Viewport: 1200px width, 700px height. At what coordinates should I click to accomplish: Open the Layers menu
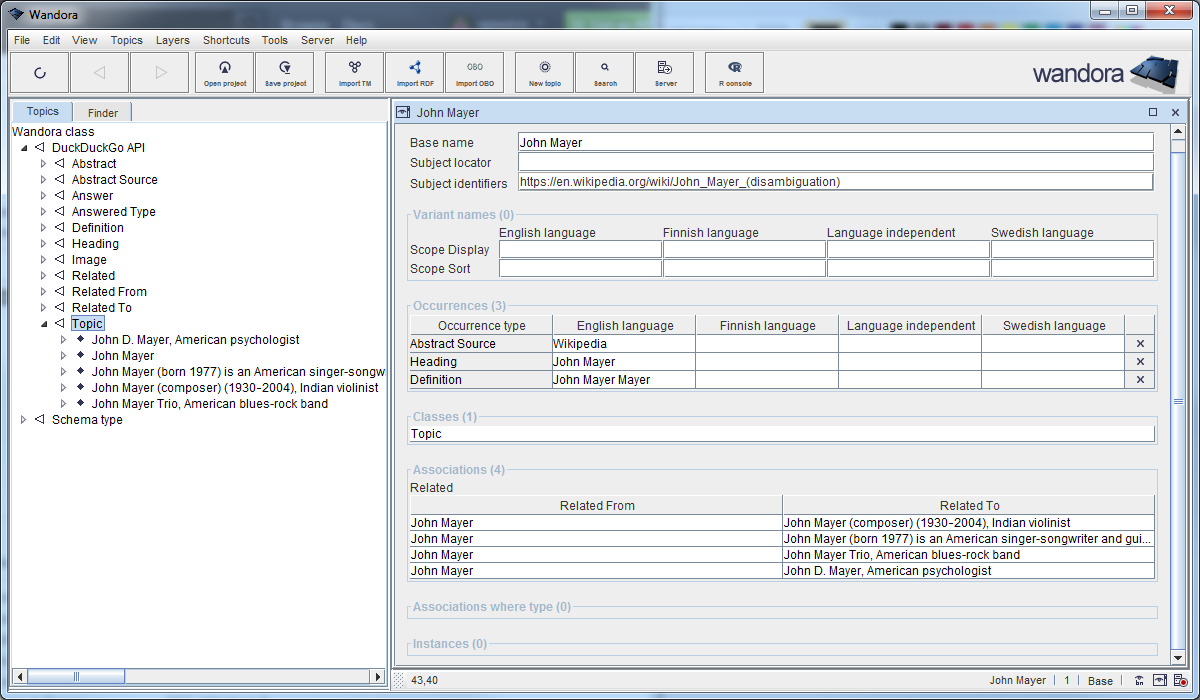tap(172, 40)
